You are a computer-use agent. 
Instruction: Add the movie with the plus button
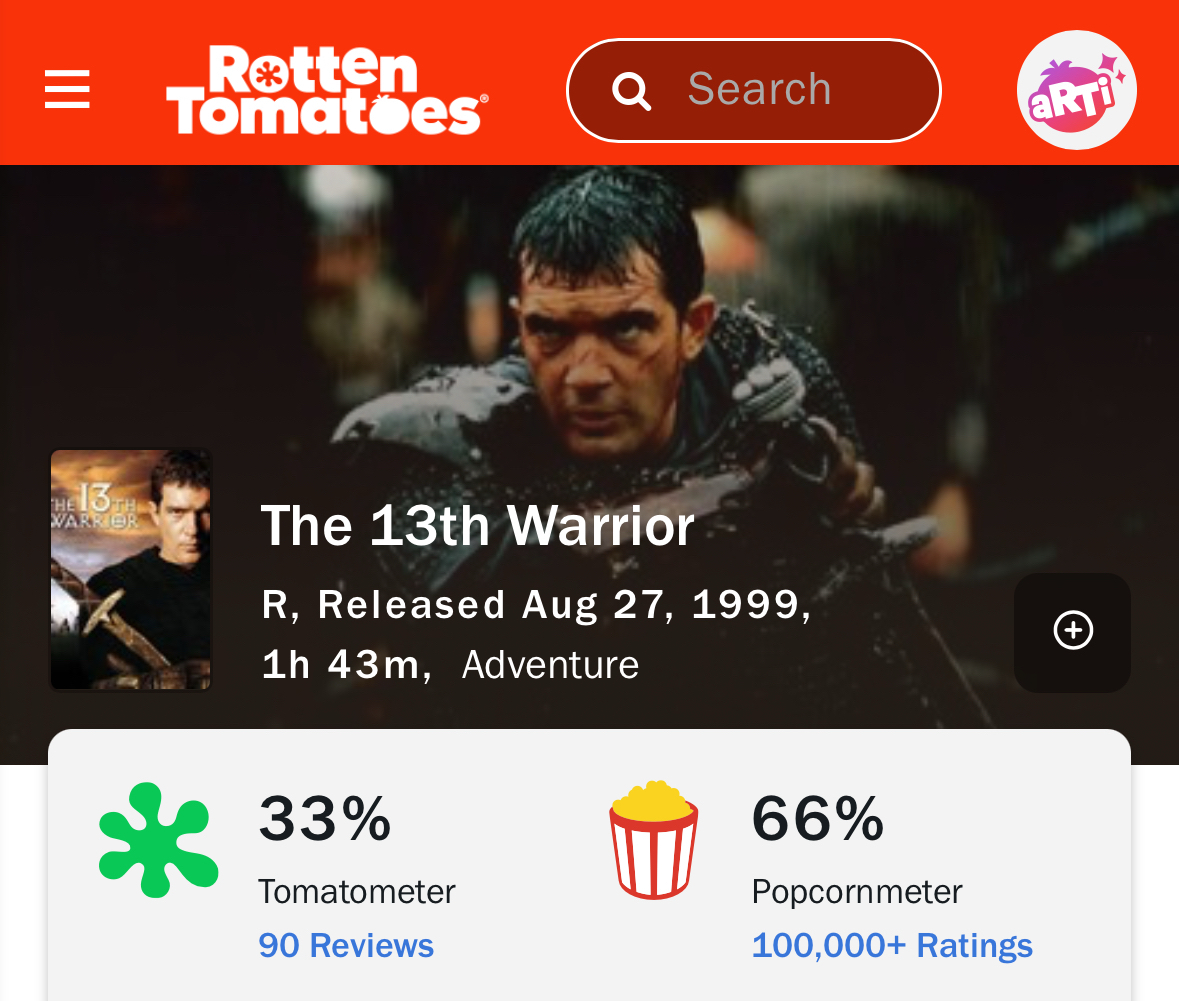tap(1073, 632)
